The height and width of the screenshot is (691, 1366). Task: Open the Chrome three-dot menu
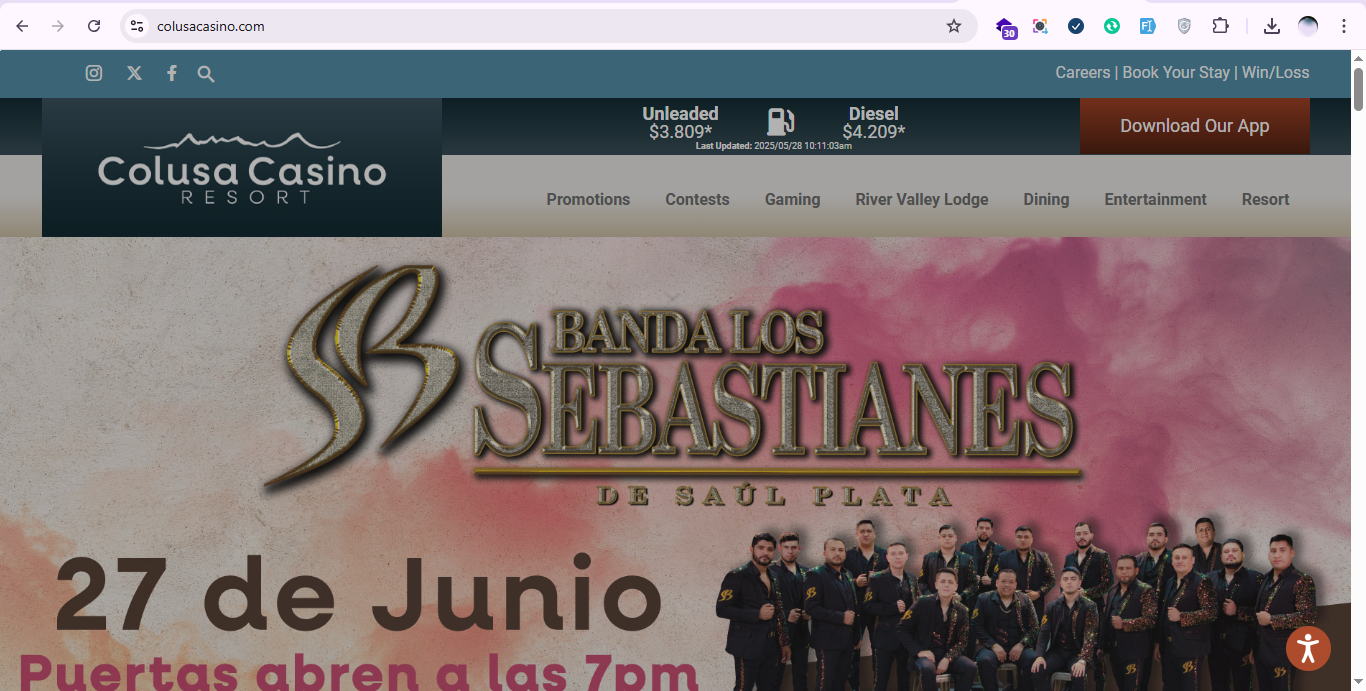coord(1344,26)
